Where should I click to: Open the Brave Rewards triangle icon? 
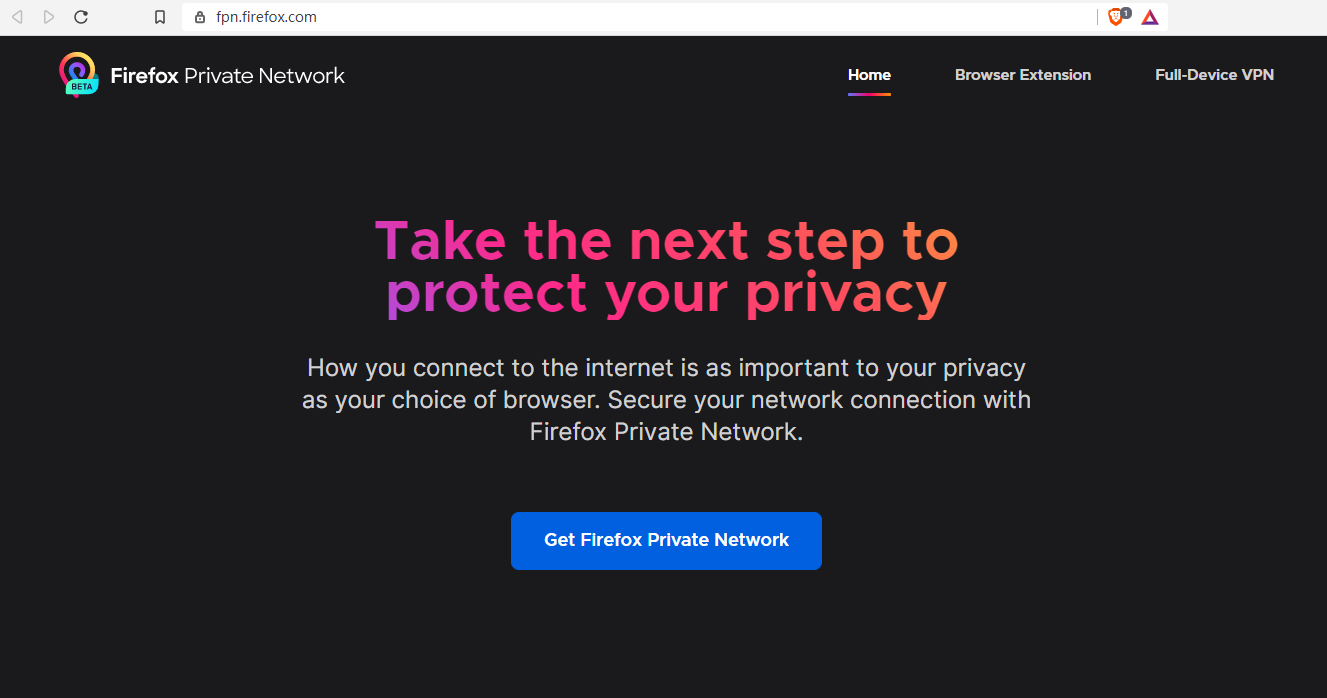pos(1150,17)
